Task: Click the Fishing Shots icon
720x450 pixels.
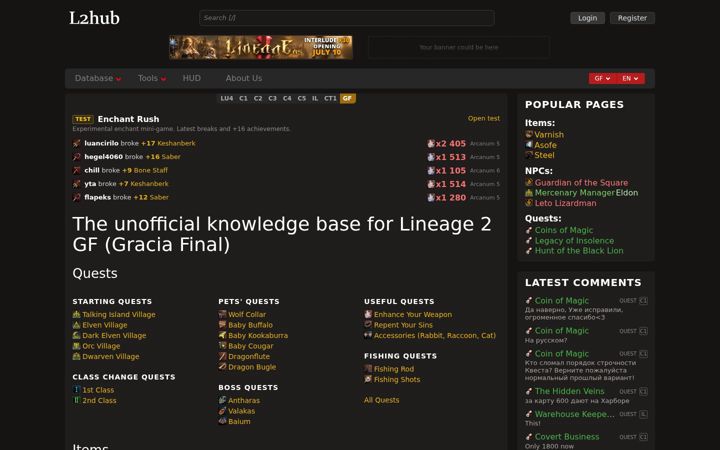Action: (x=368, y=379)
